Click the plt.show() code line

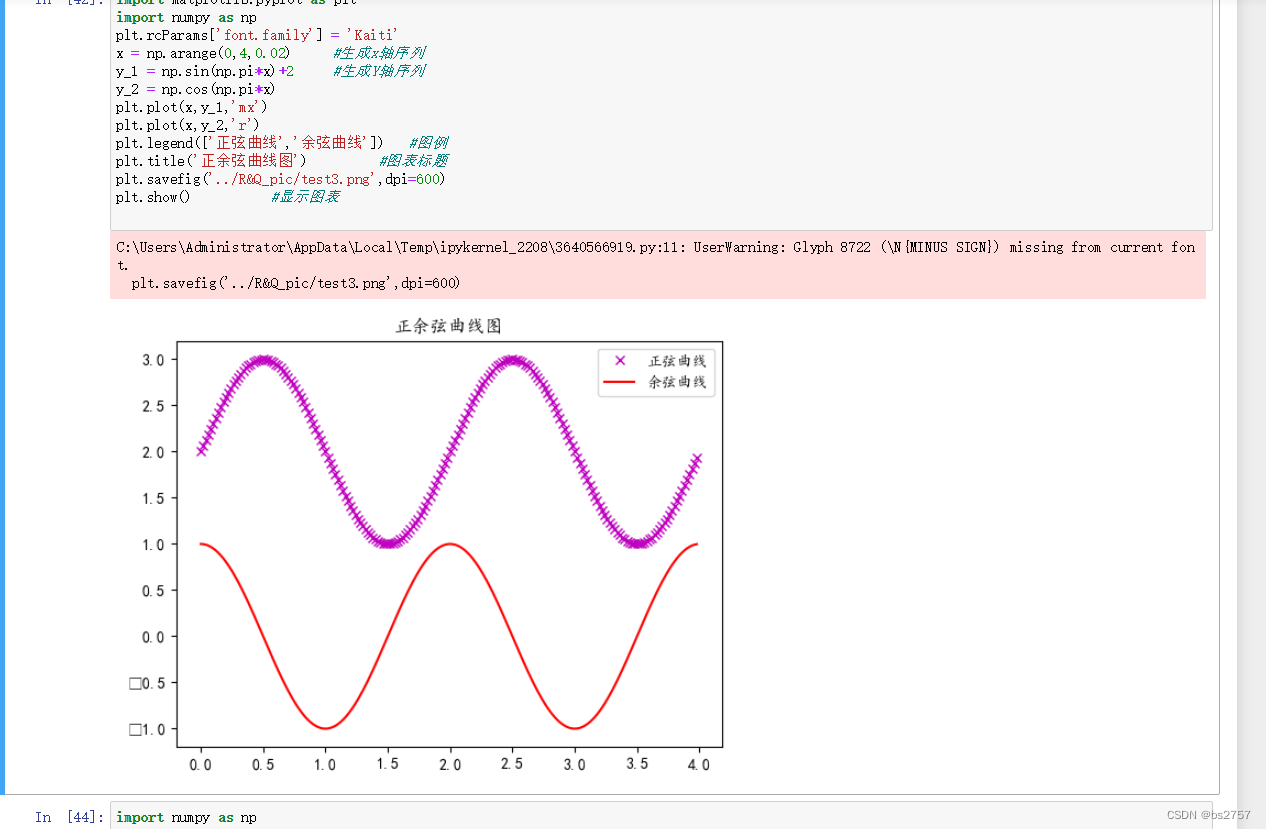(x=227, y=197)
